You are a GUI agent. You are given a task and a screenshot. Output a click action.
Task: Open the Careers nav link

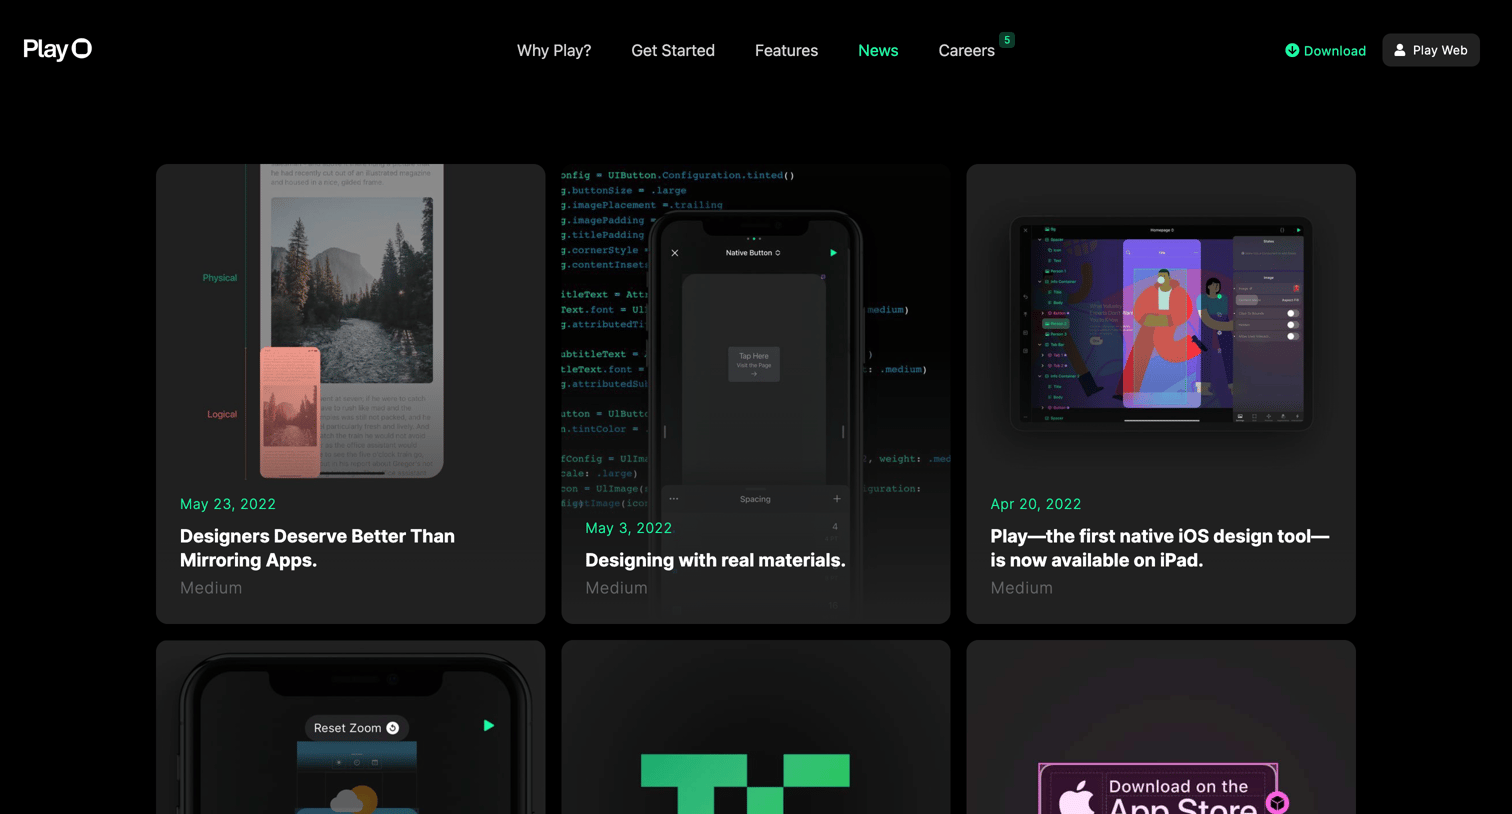point(966,50)
